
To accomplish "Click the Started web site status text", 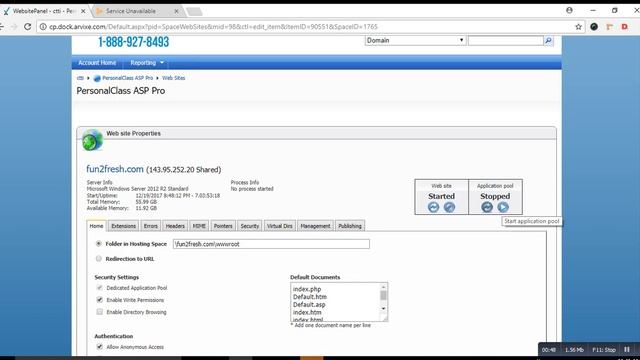I will click(x=441, y=196).
